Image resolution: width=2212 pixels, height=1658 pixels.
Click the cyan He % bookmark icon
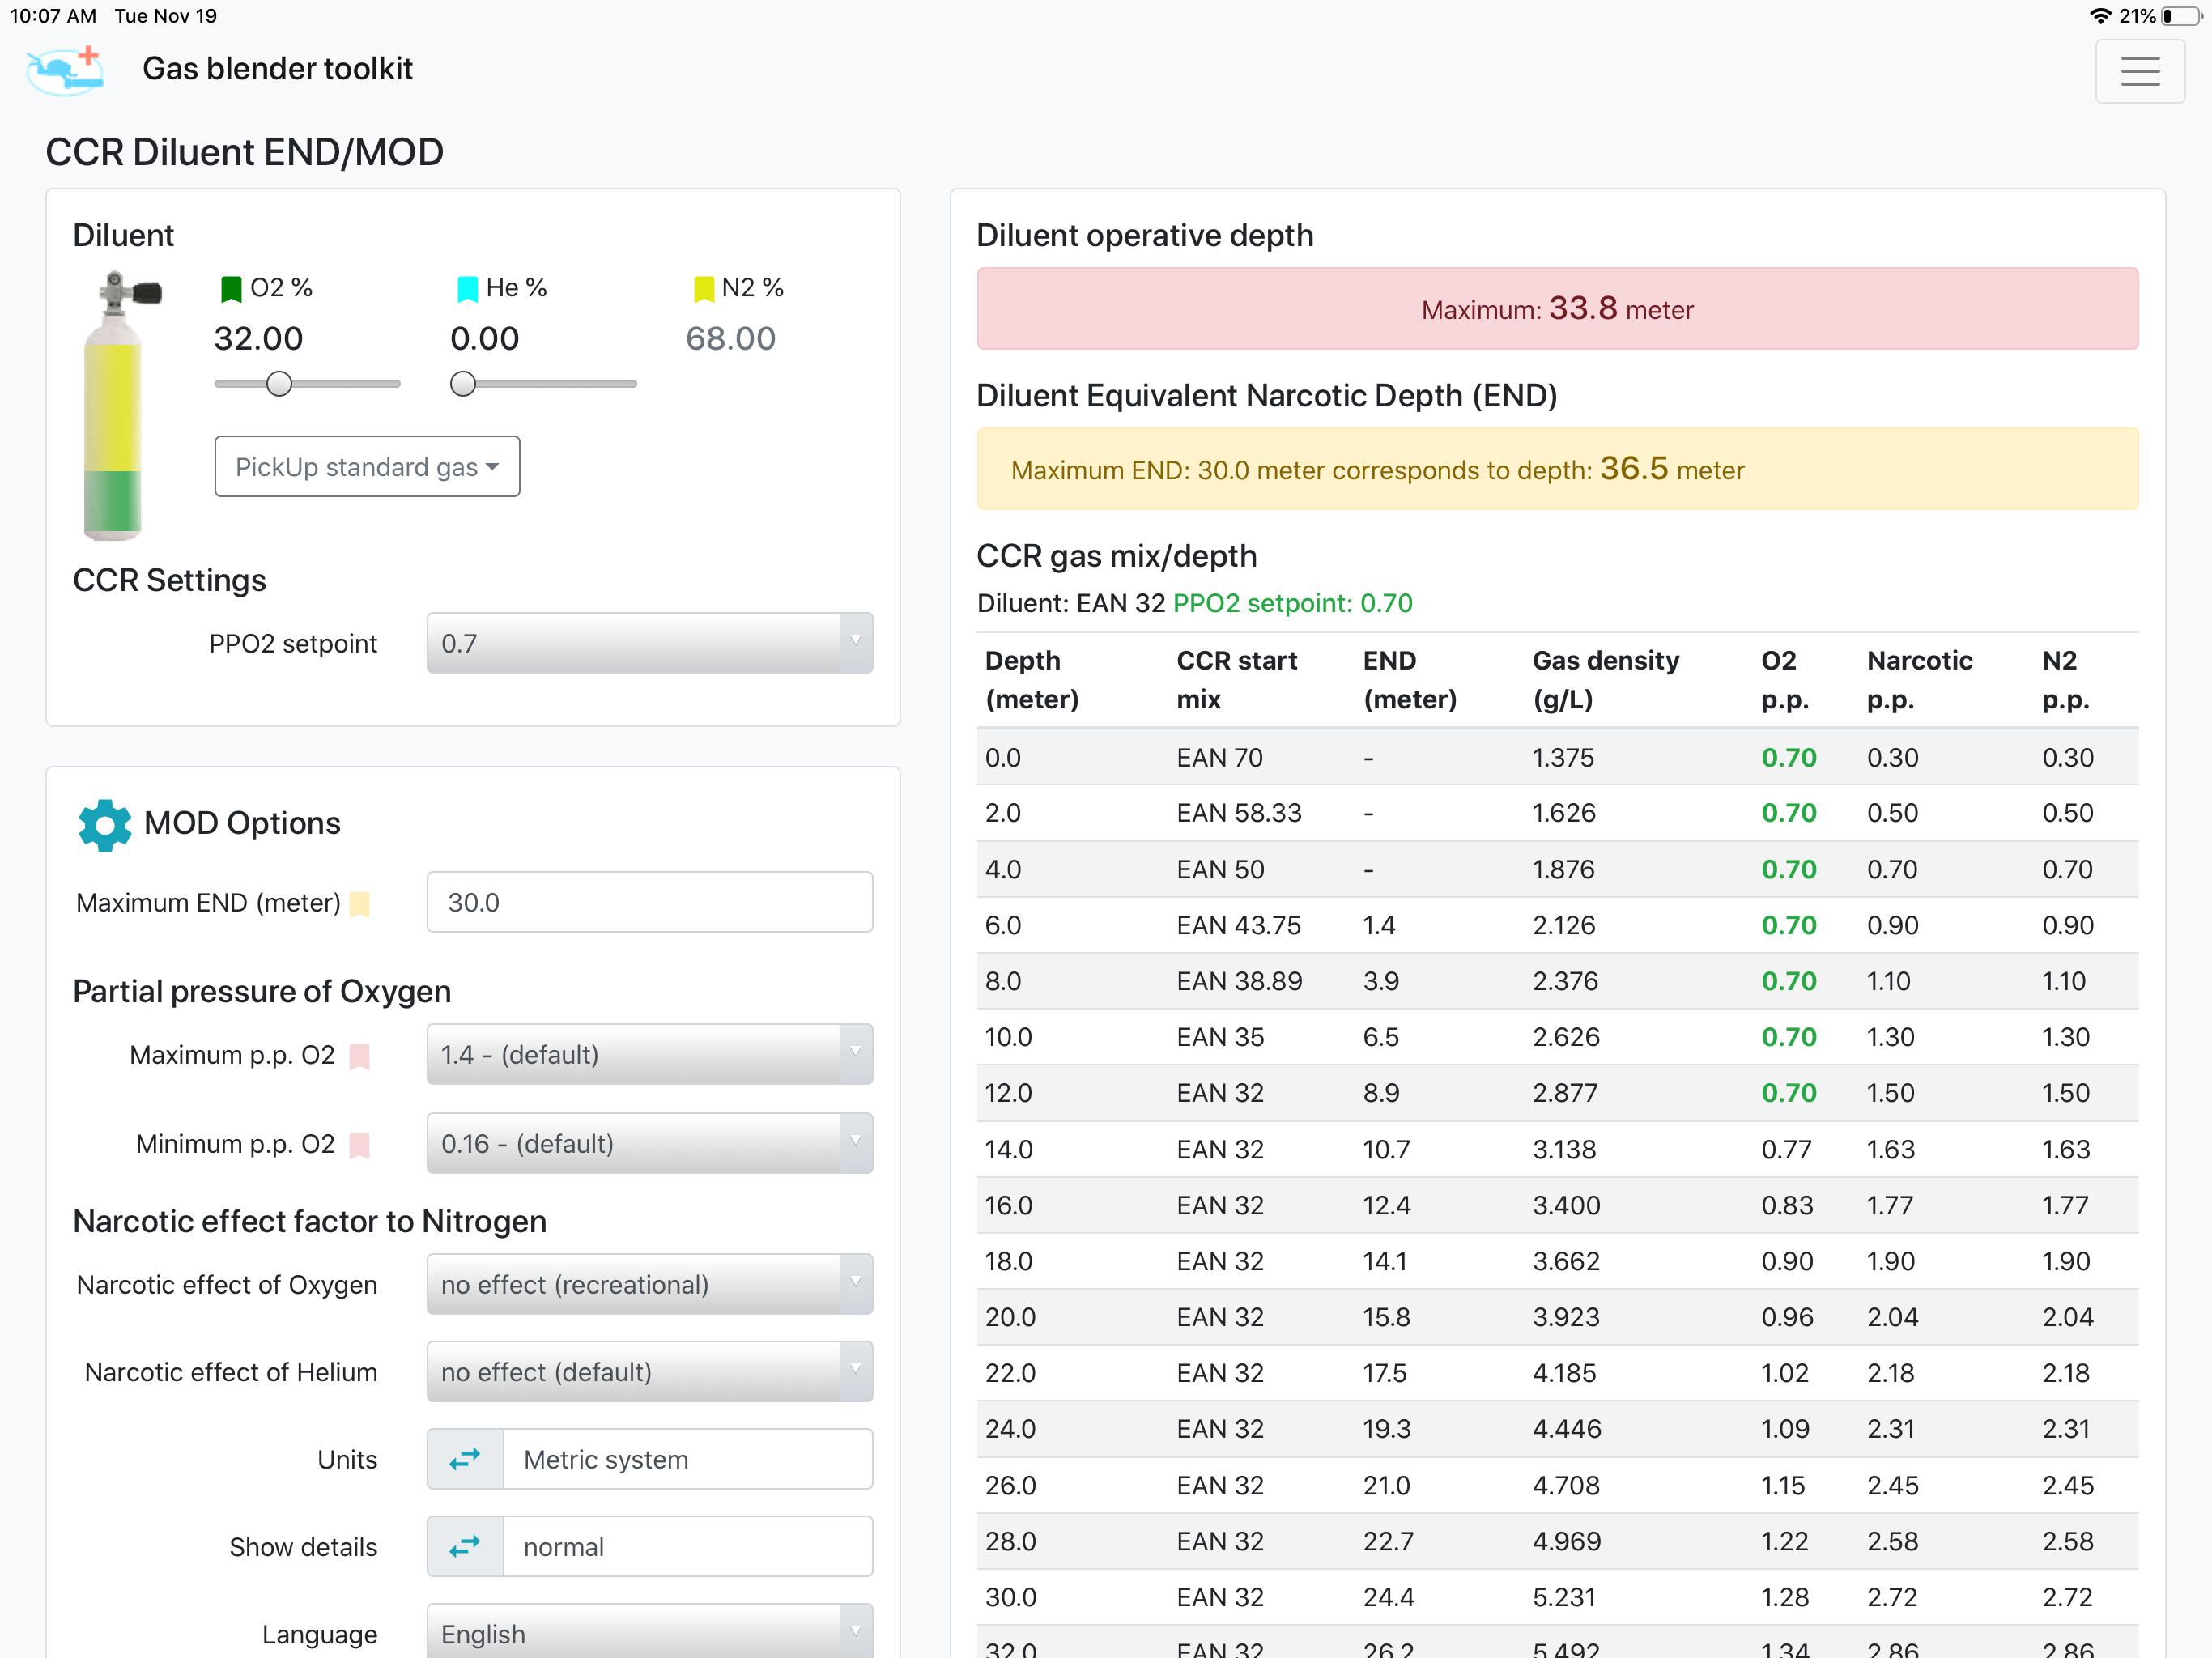pyautogui.click(x=467, y=289)
